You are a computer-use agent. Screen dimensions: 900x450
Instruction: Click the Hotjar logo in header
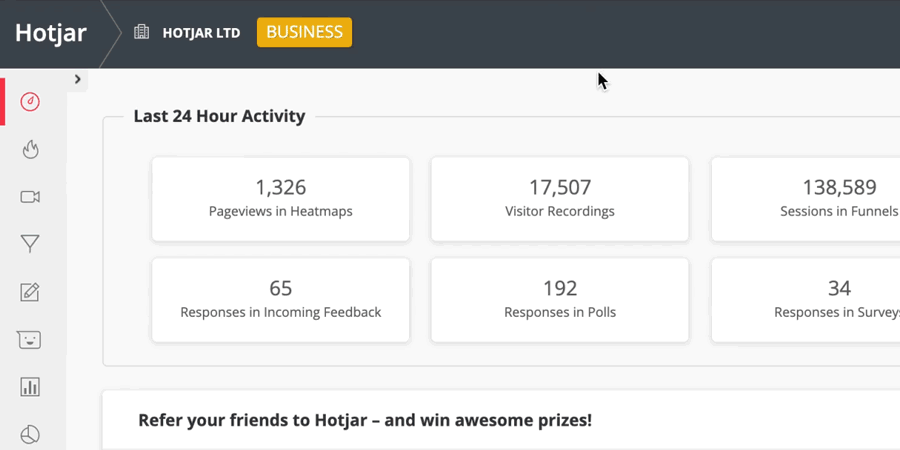(51, 33)
